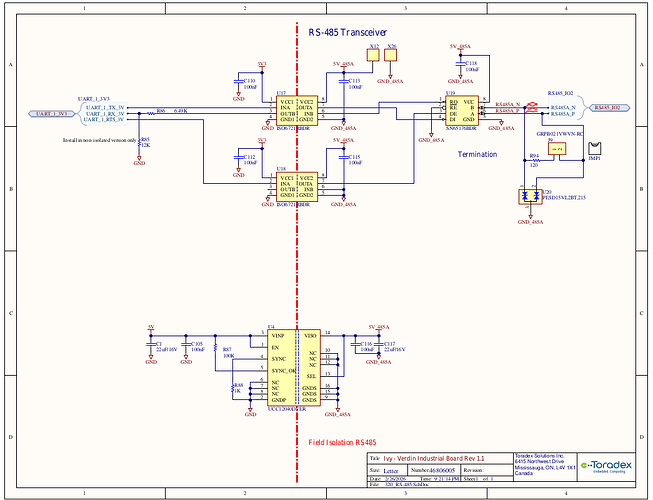Select the U17 ISO6721 isolator chip symbol
This screenshot has width=653, height=500.
pos(297,110)
